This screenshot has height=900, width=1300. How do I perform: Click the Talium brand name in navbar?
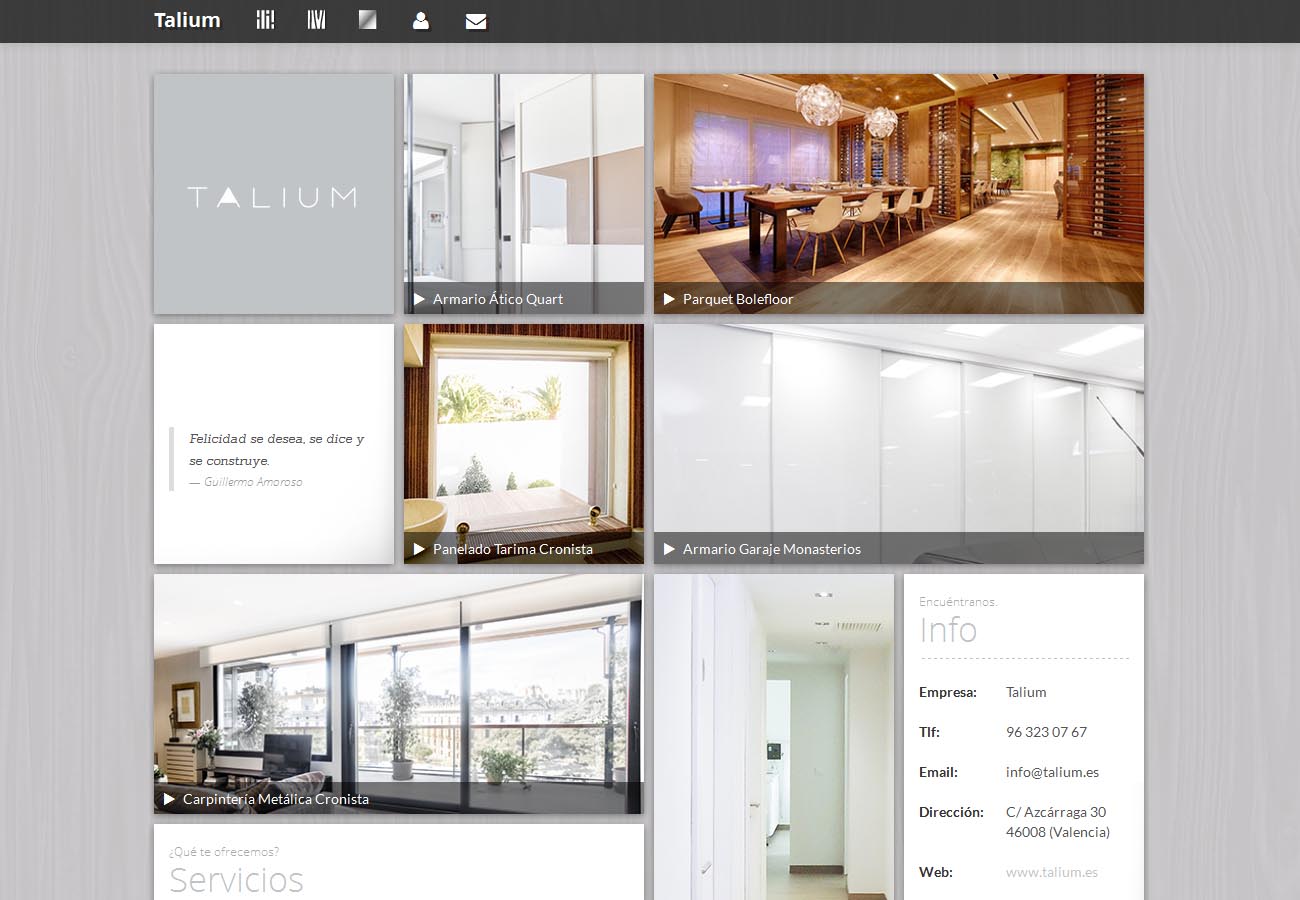[x=187, y=20]
